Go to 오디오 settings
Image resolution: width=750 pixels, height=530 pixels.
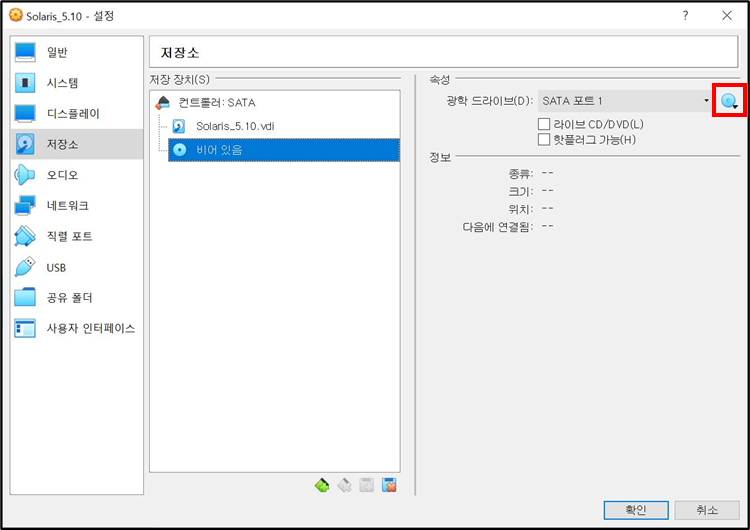click(77, 175)
